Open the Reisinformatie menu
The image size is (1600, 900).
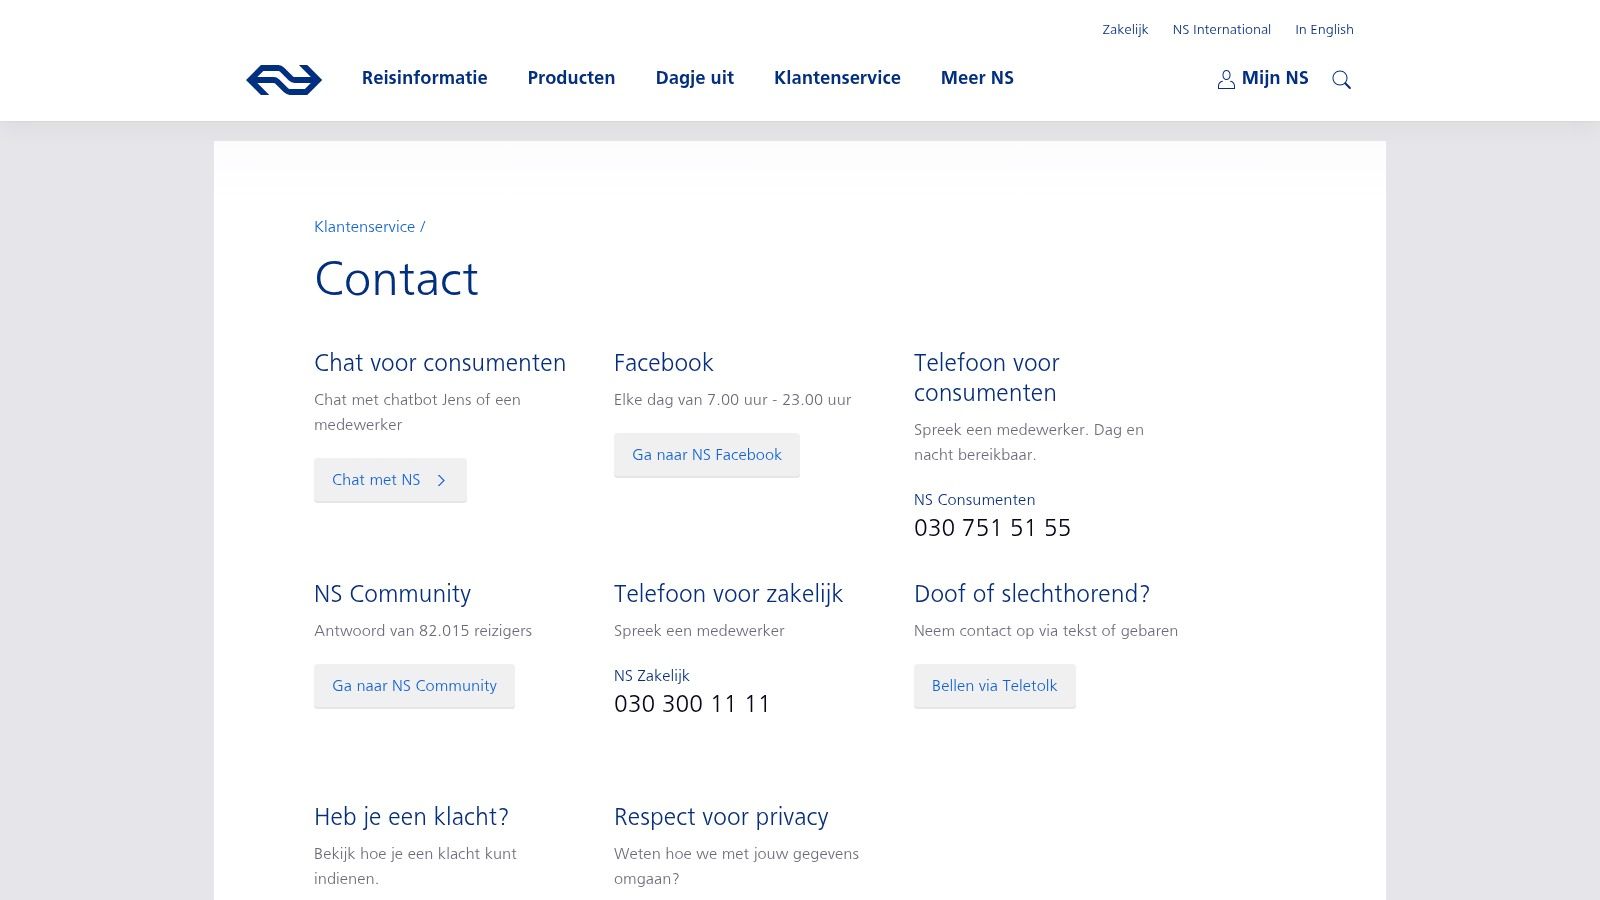point(424,78)
